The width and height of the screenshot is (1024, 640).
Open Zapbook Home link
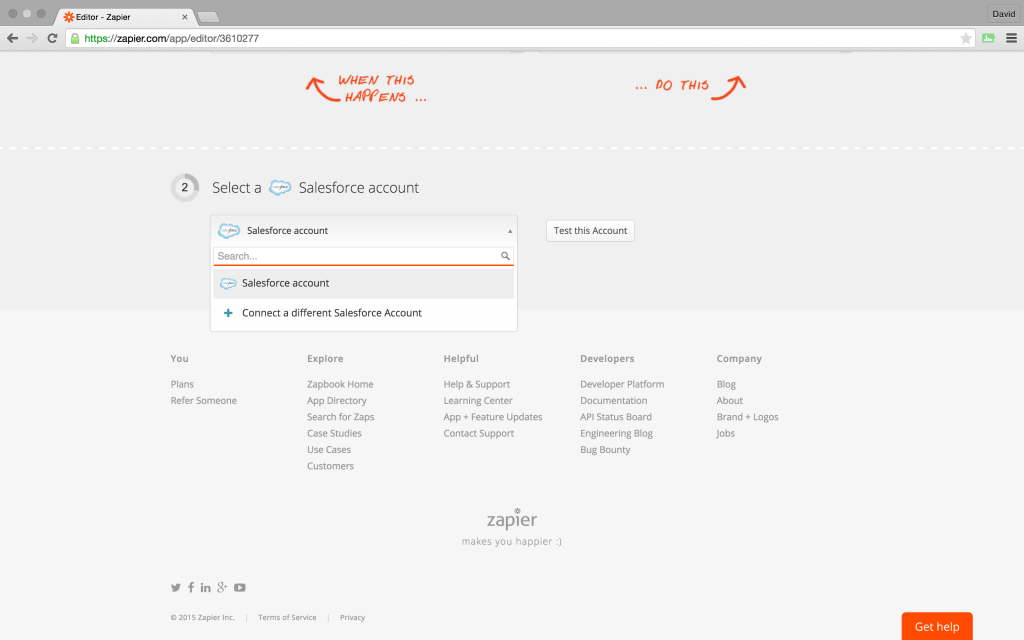340,384
